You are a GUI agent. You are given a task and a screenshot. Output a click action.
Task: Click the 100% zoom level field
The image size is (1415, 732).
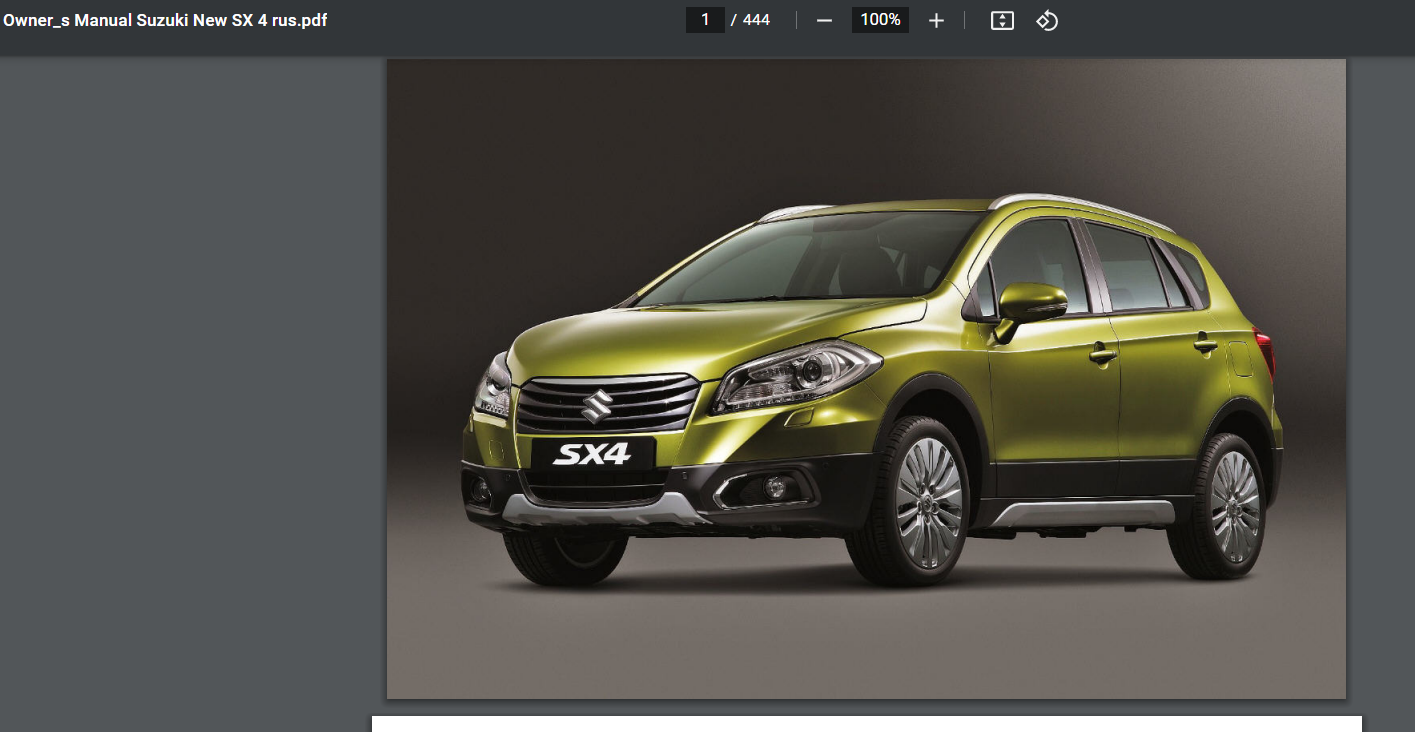click(880, 20)
